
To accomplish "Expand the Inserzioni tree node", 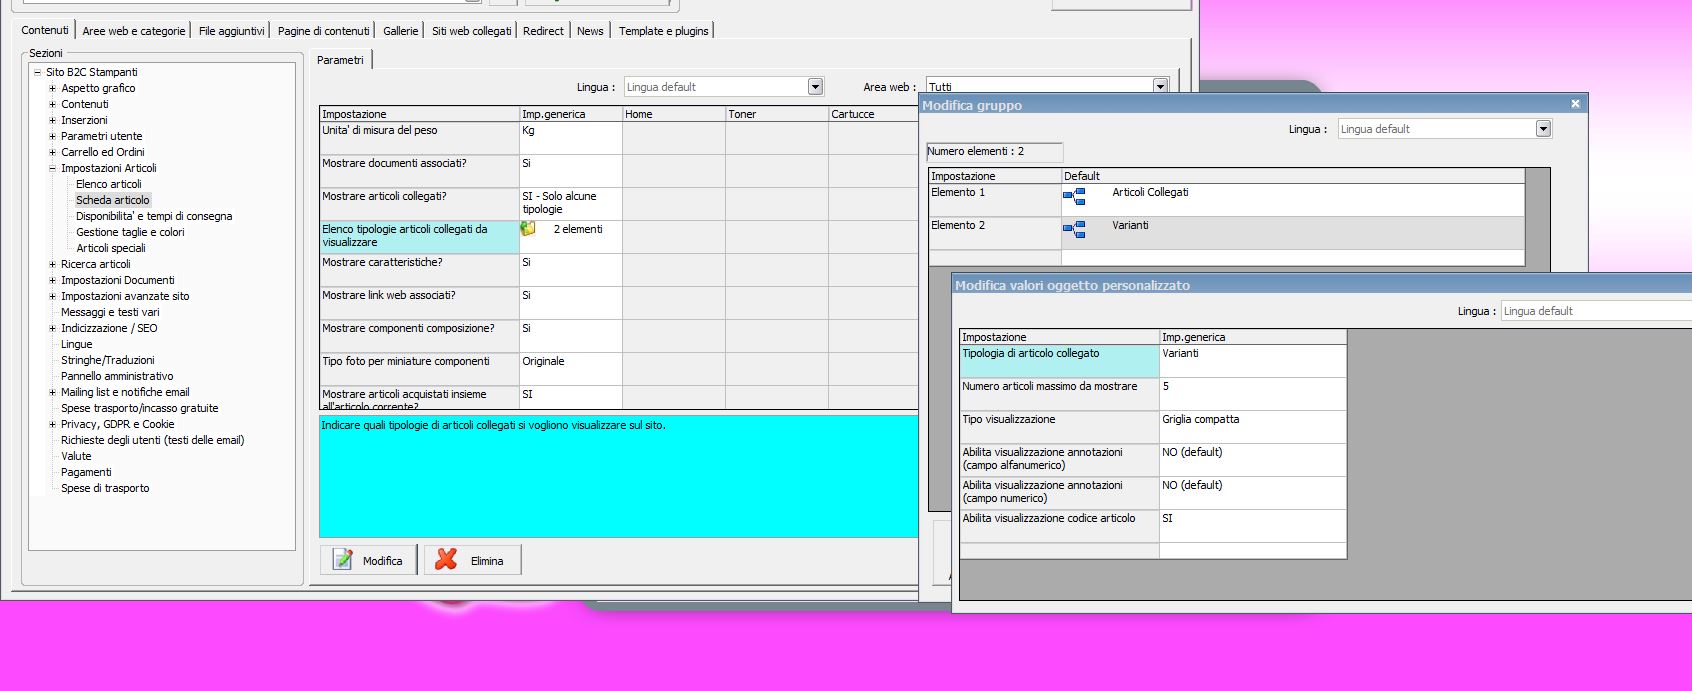I will point(53,120).
